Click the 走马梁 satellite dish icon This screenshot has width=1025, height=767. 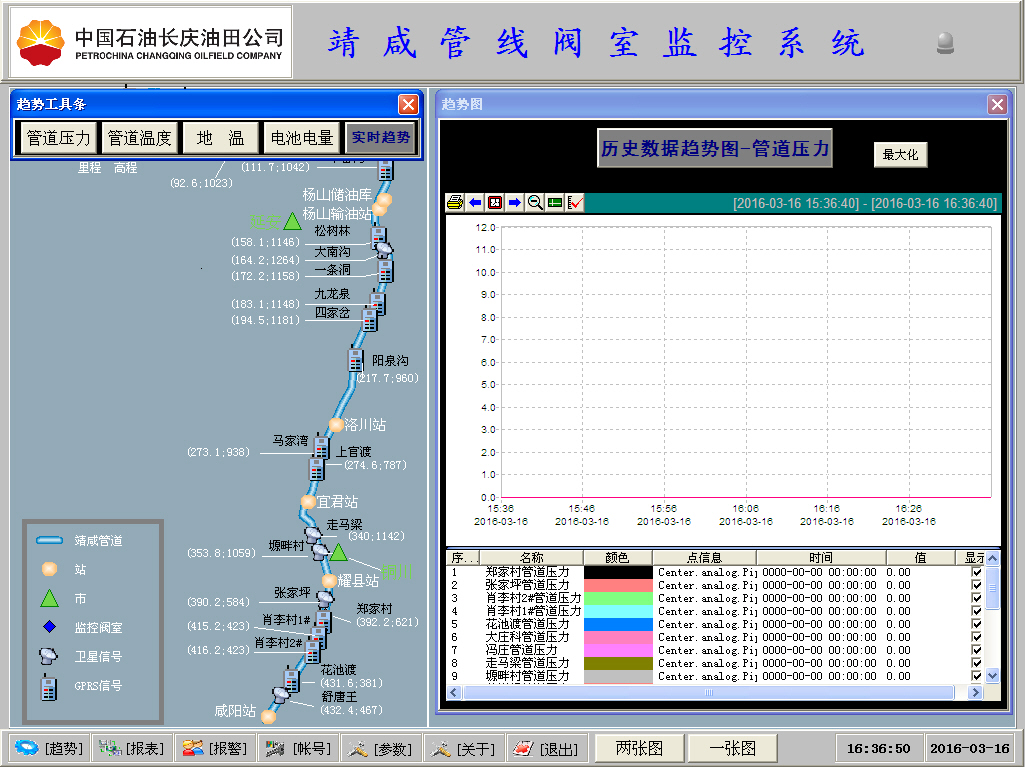(313, 534)
